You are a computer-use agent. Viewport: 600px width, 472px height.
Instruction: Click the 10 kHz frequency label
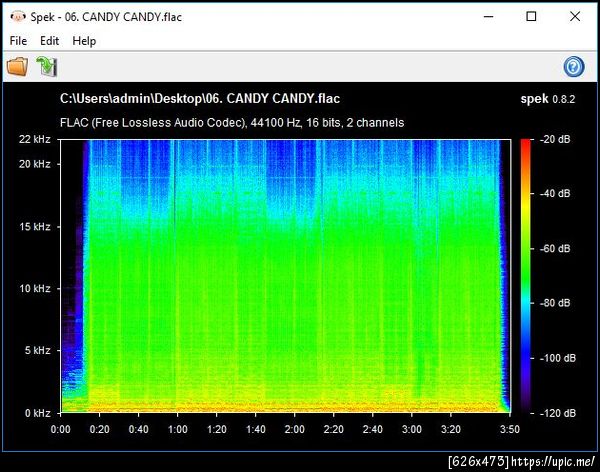(x=35, y=288)
